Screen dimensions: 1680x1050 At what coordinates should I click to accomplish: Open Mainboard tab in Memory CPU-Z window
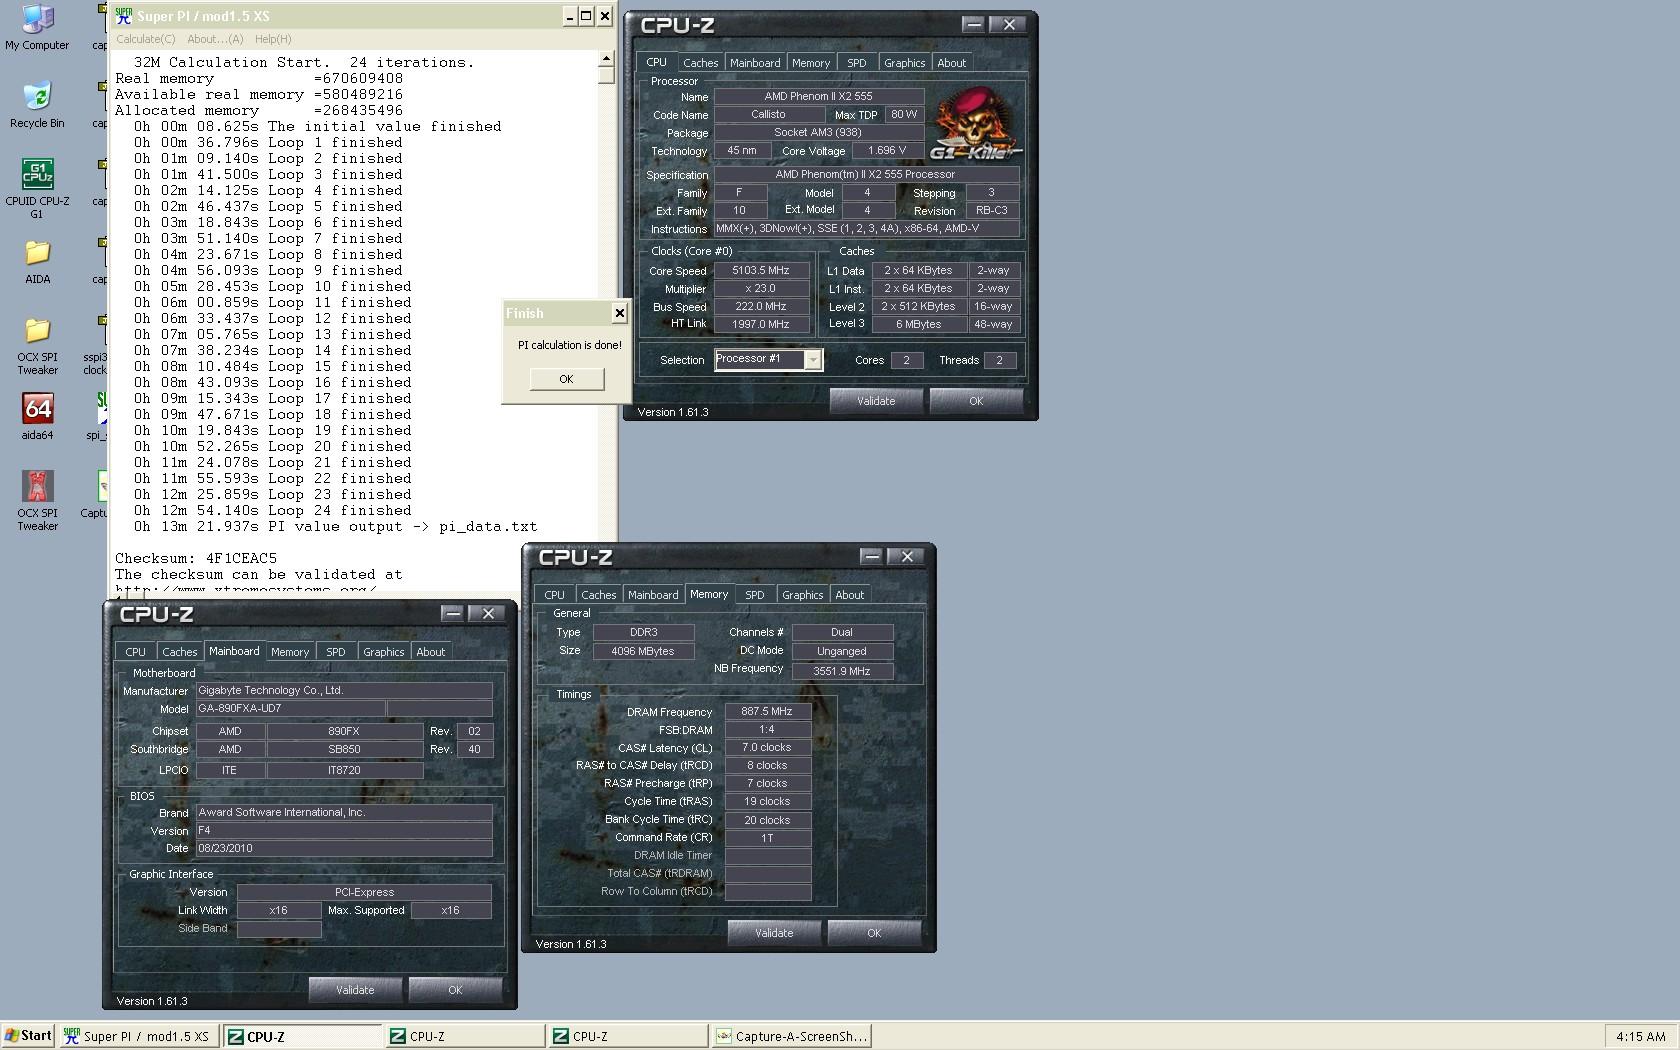[653, 594]
